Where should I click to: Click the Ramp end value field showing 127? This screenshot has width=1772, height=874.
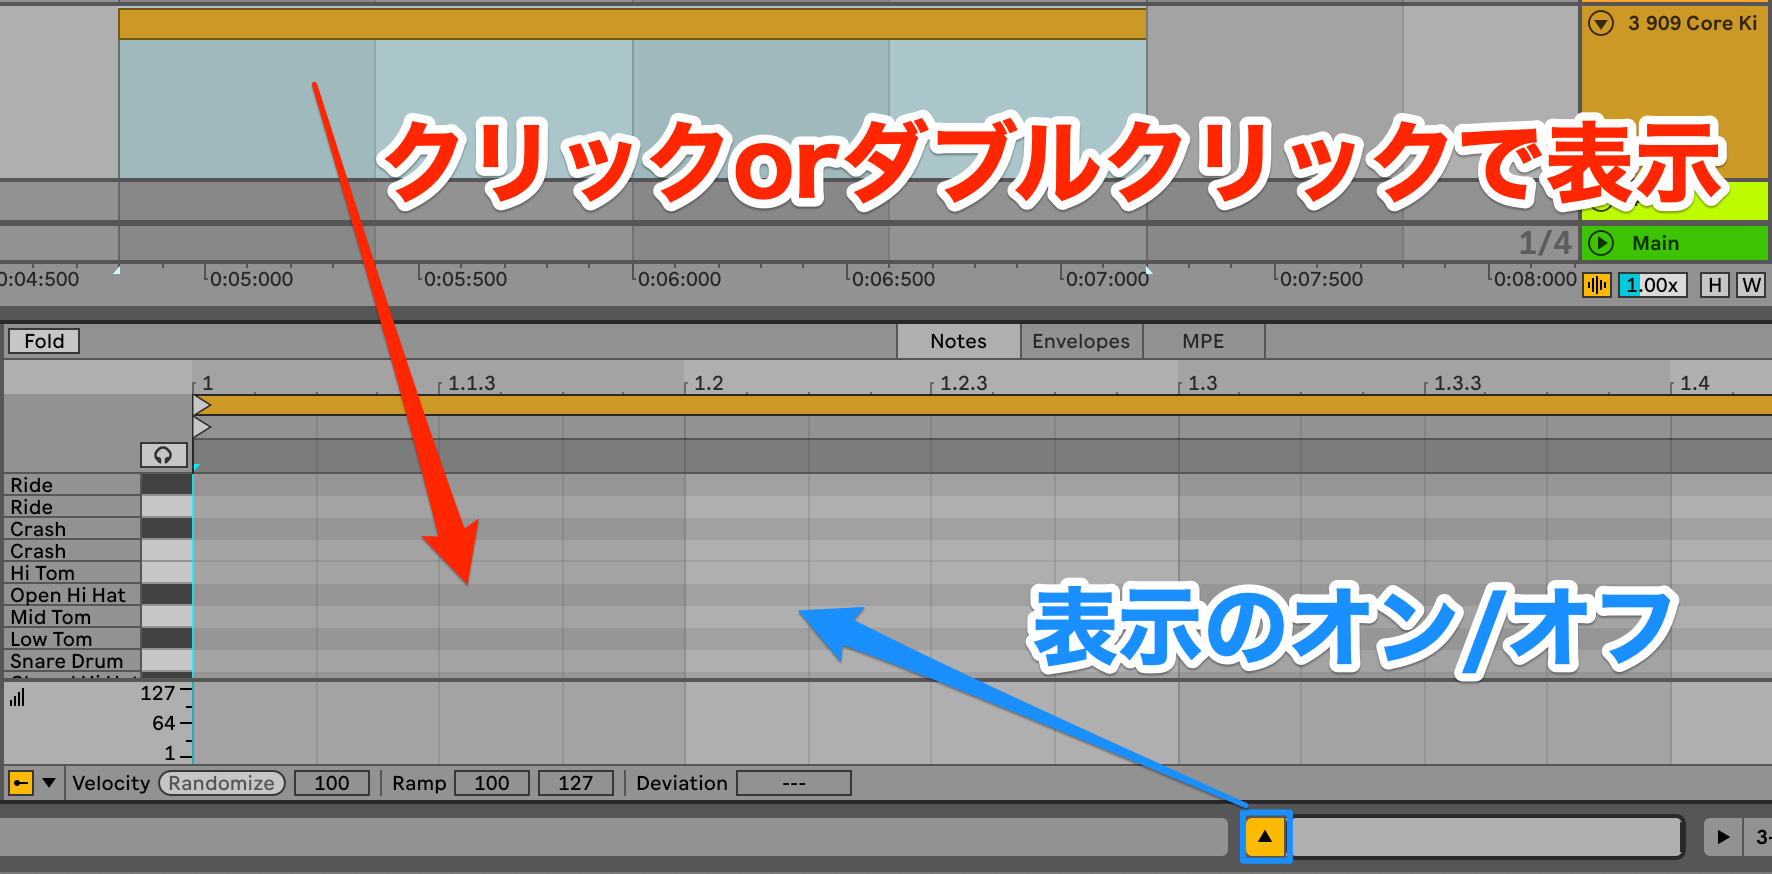[x=576, y=783]
